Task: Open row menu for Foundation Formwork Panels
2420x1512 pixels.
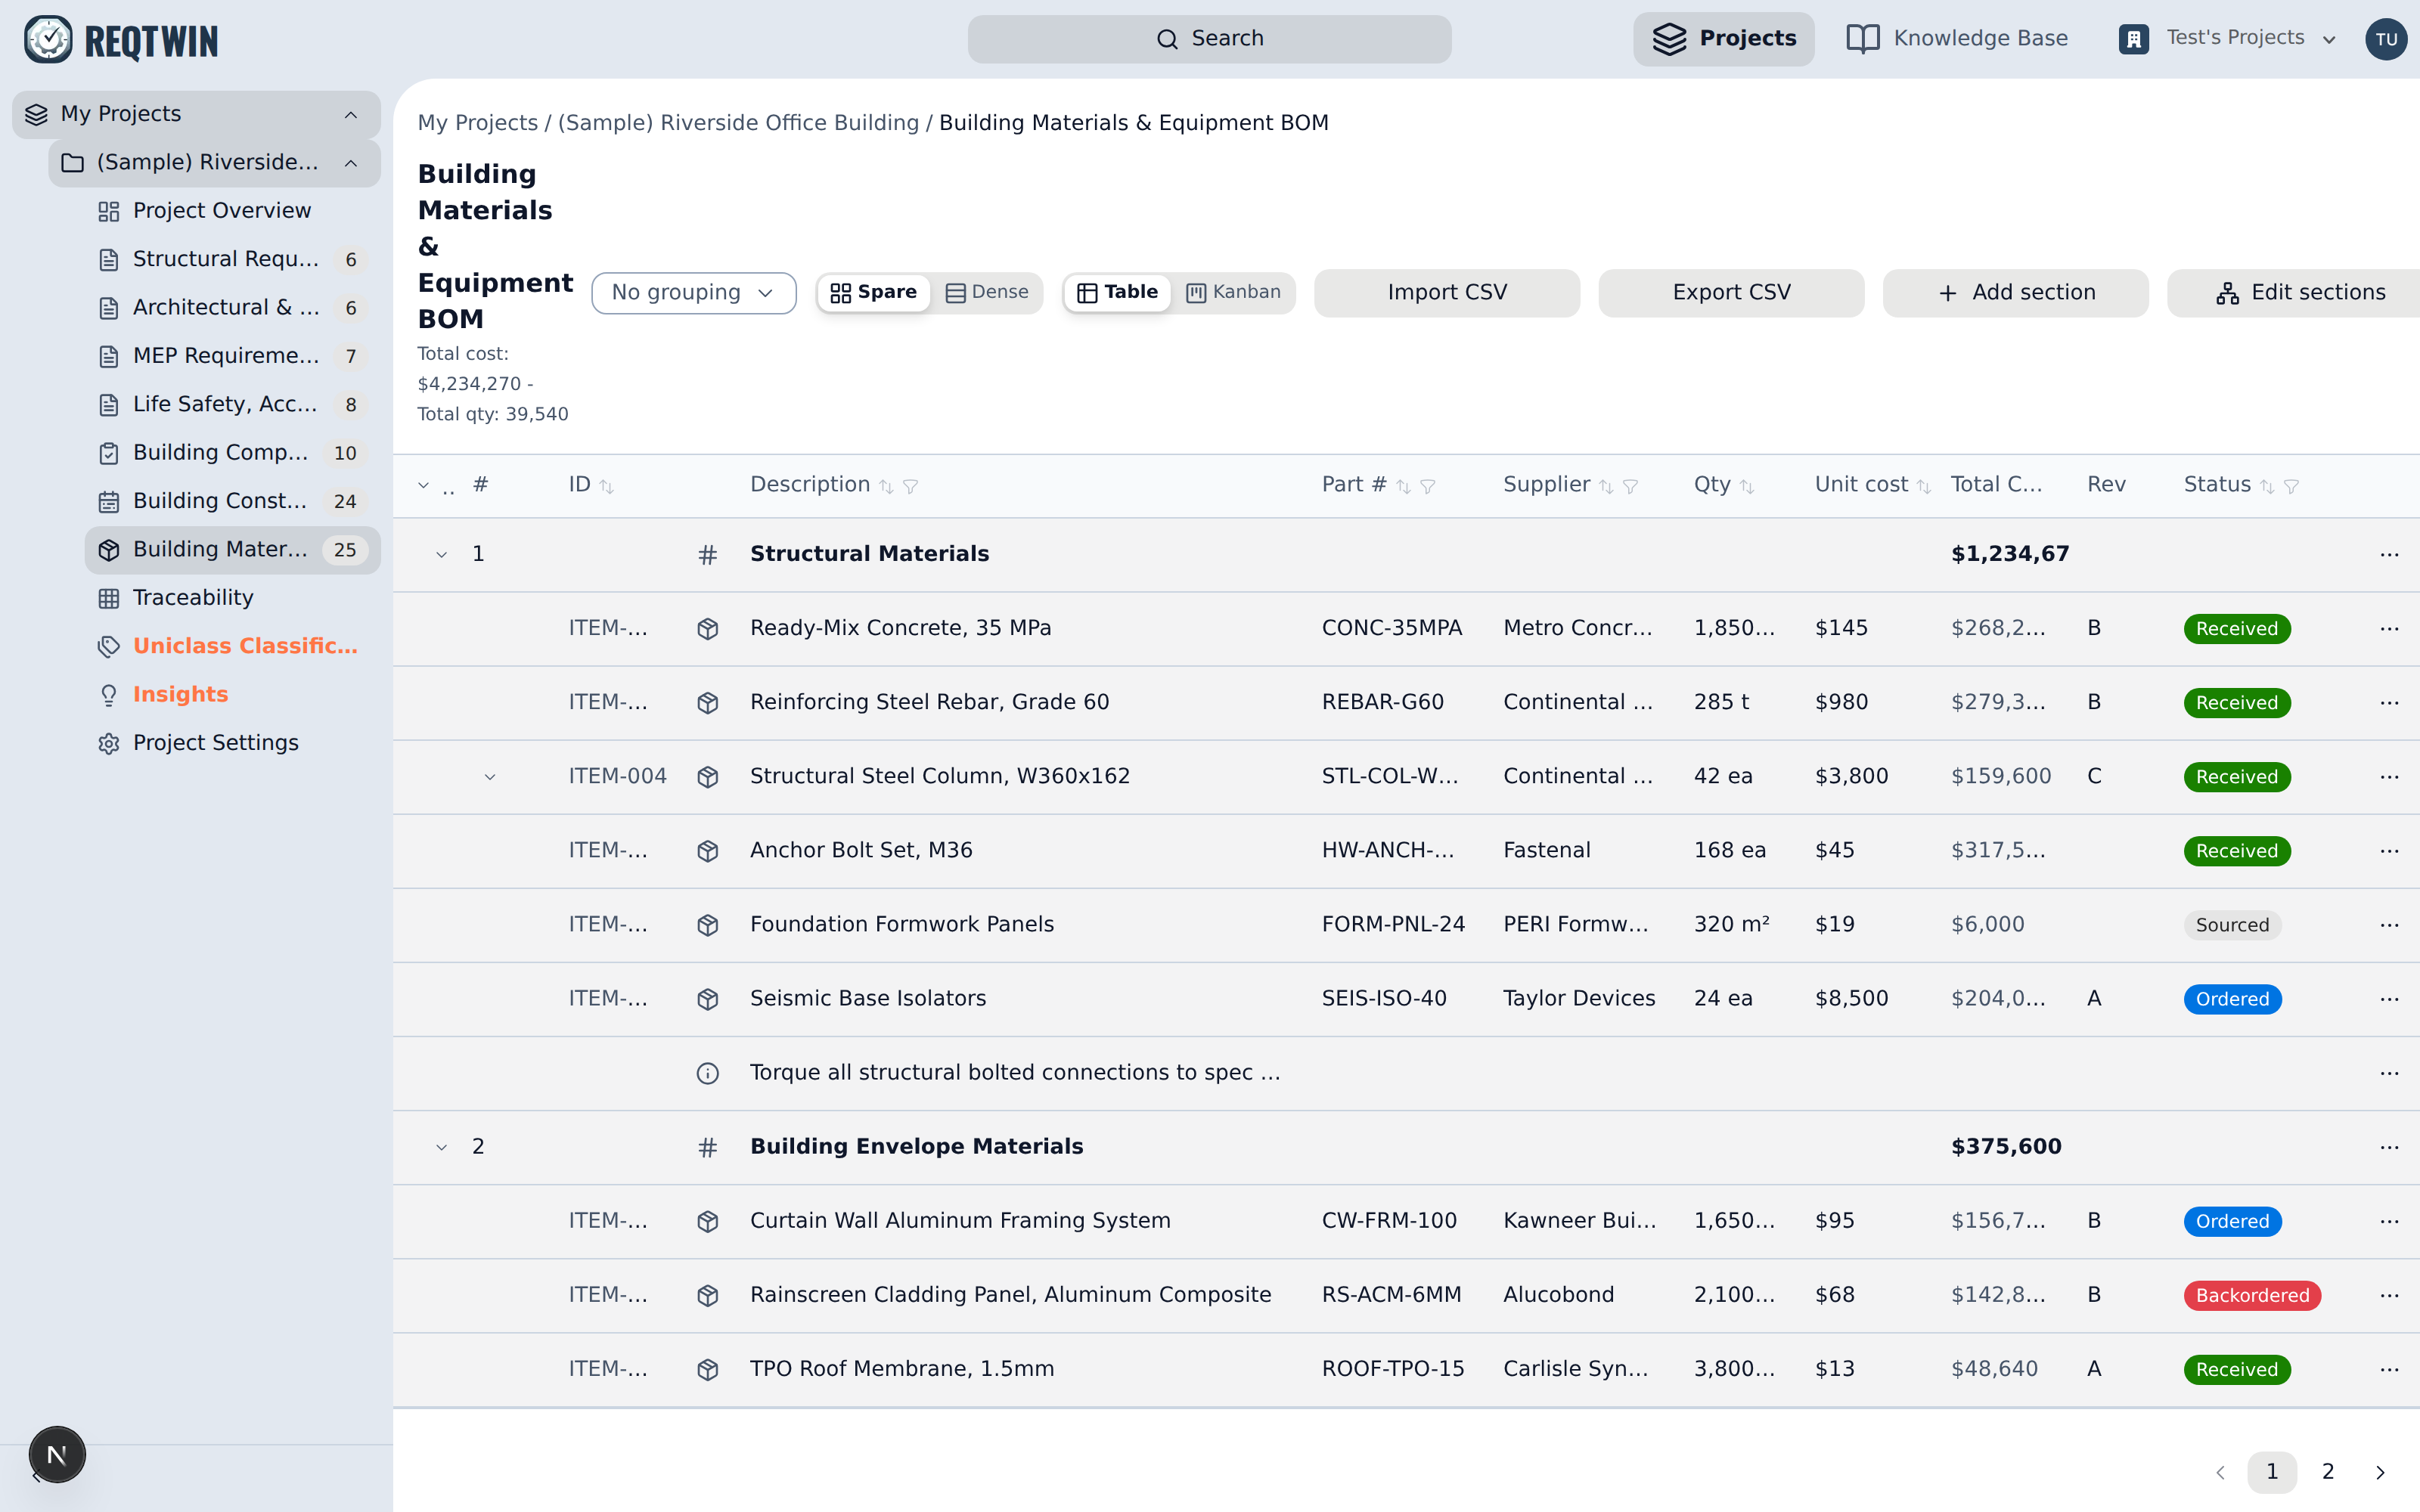Action: [2389, 925]
